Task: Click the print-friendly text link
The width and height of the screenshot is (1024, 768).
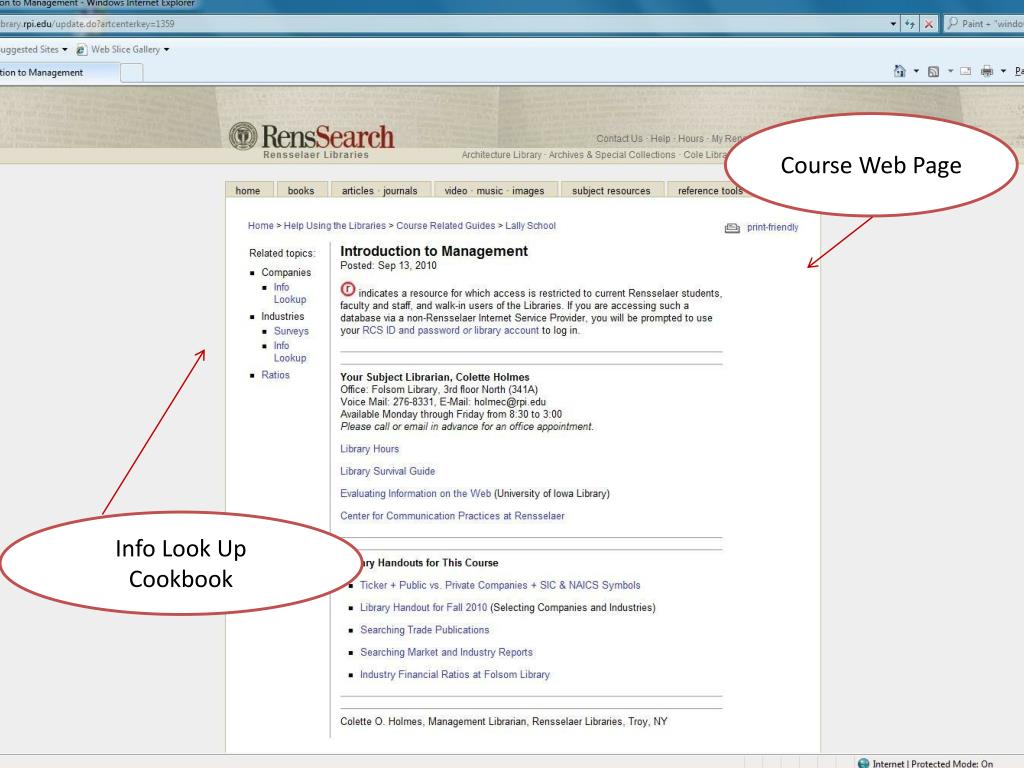Action: click(773, 227)
